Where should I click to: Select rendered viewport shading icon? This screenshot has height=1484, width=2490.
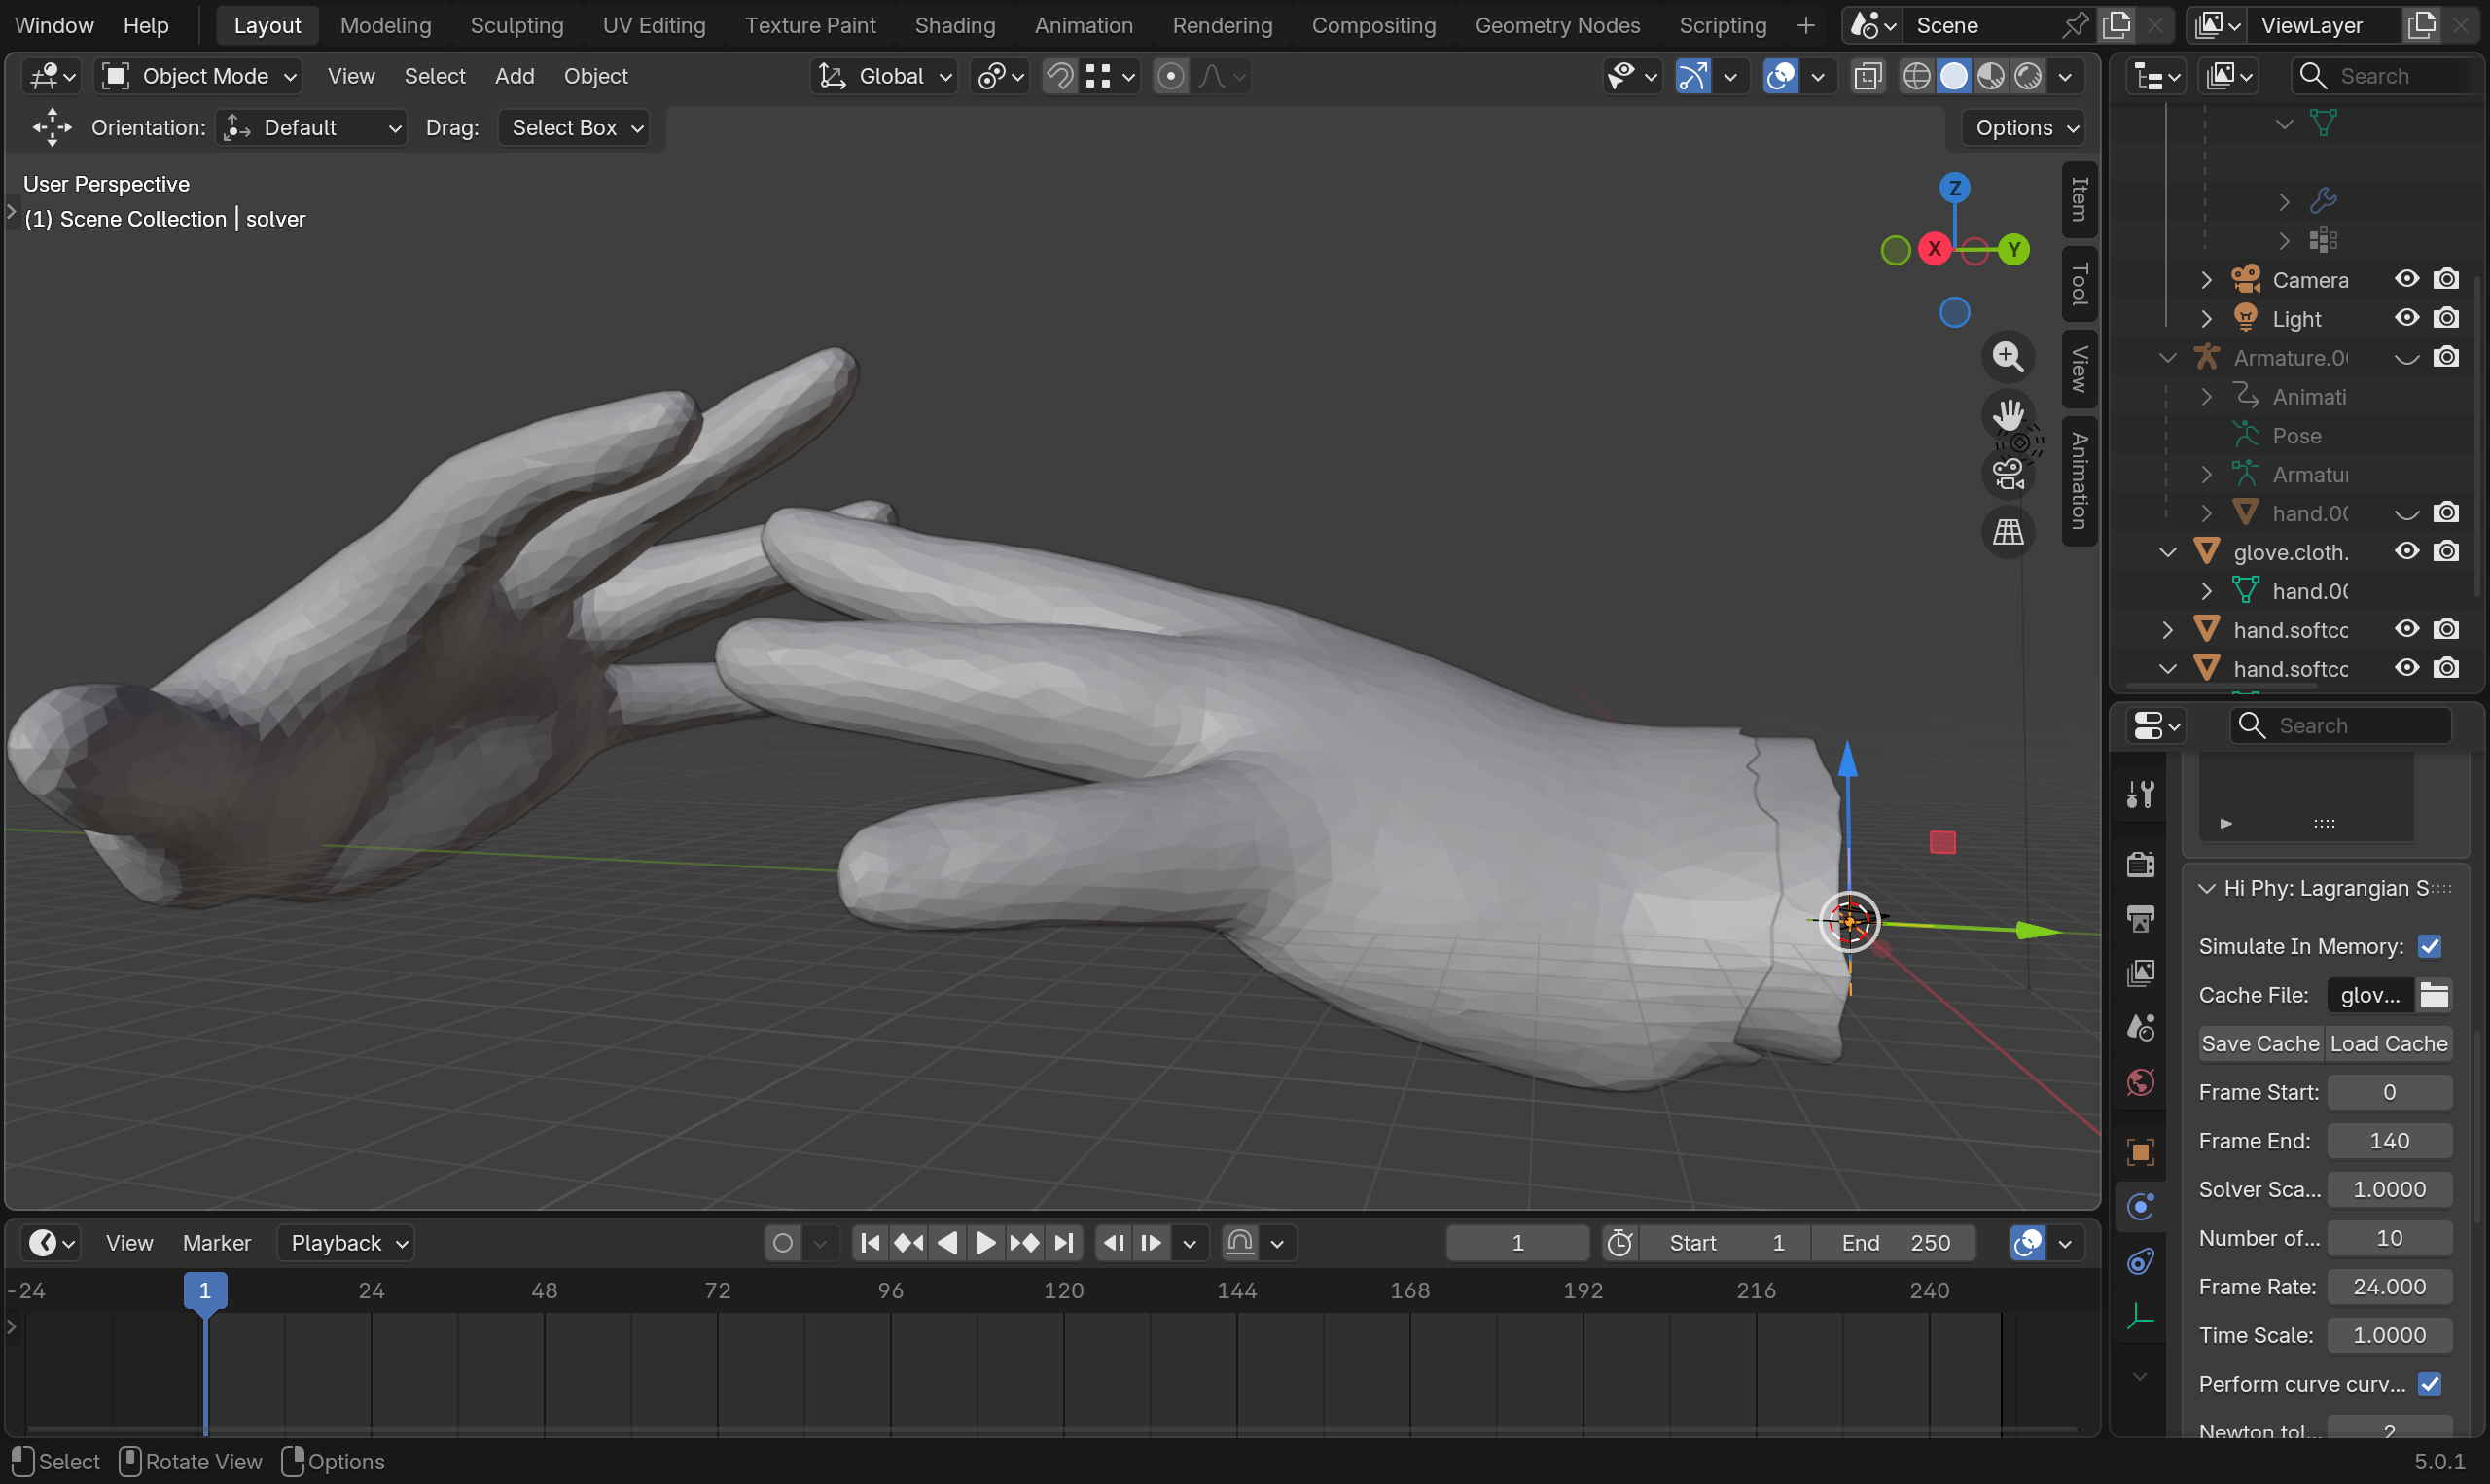[2028, 76]
